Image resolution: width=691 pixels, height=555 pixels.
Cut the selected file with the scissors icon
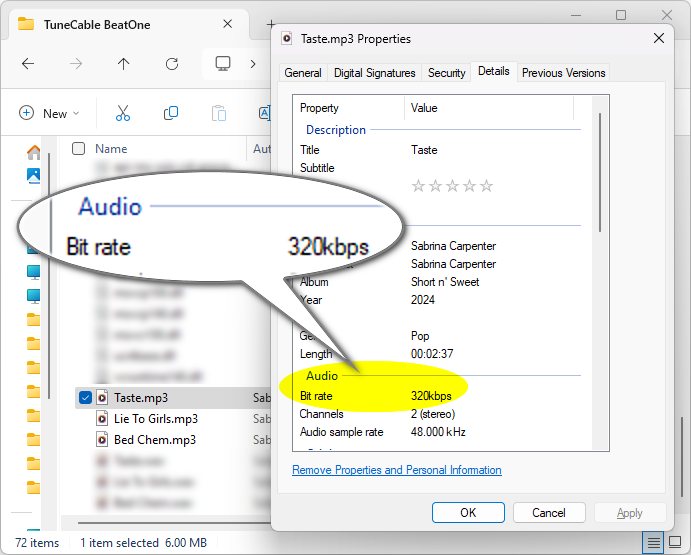tap(123, 113)
